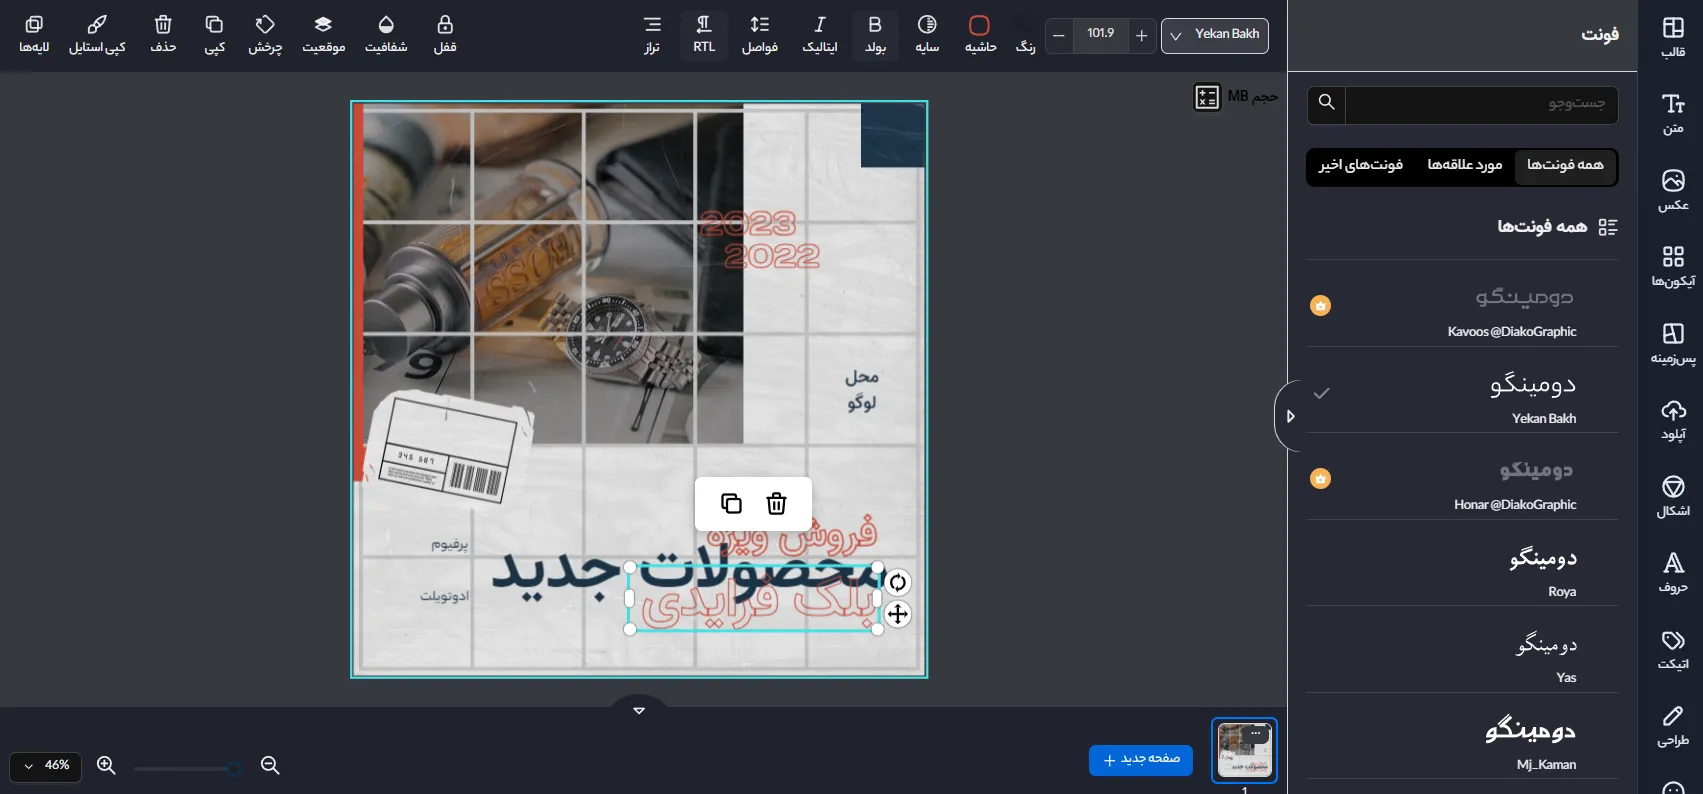Click the font search field جستجو
The height and width of the screenshot is (794, 1703).
pos(1480,104)
